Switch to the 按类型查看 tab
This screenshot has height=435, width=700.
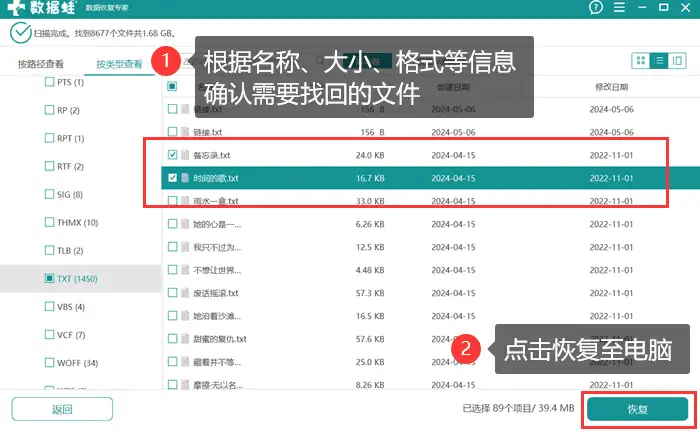[119, 64]
